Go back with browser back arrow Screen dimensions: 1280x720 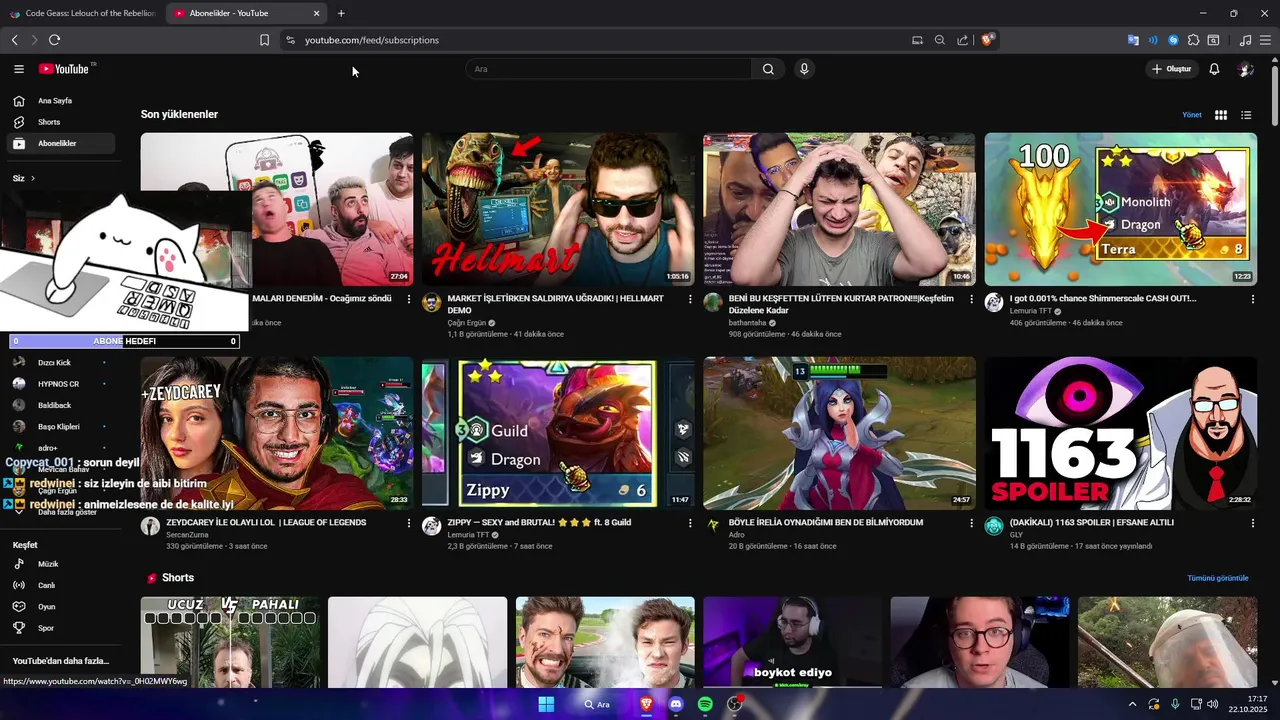14,40
